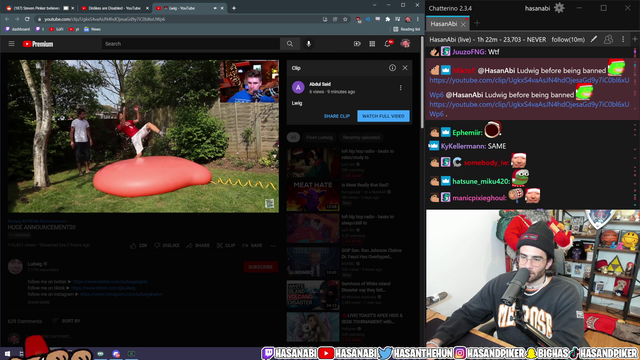
Task: Add a new Chatterino tab with plus
Action: 477,23
